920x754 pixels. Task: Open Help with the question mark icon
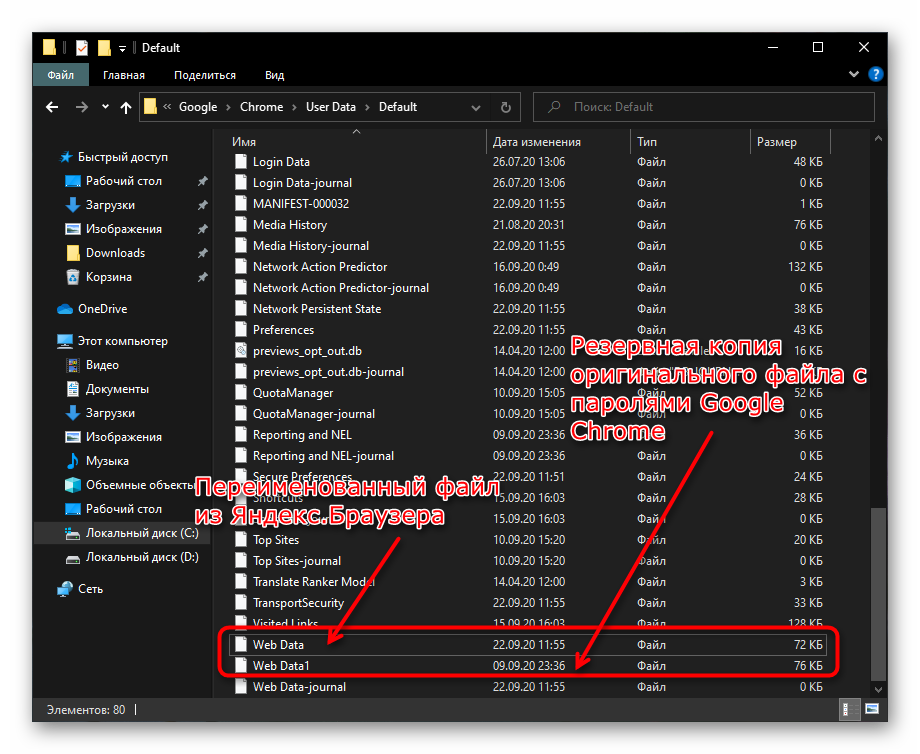point(877,74)
